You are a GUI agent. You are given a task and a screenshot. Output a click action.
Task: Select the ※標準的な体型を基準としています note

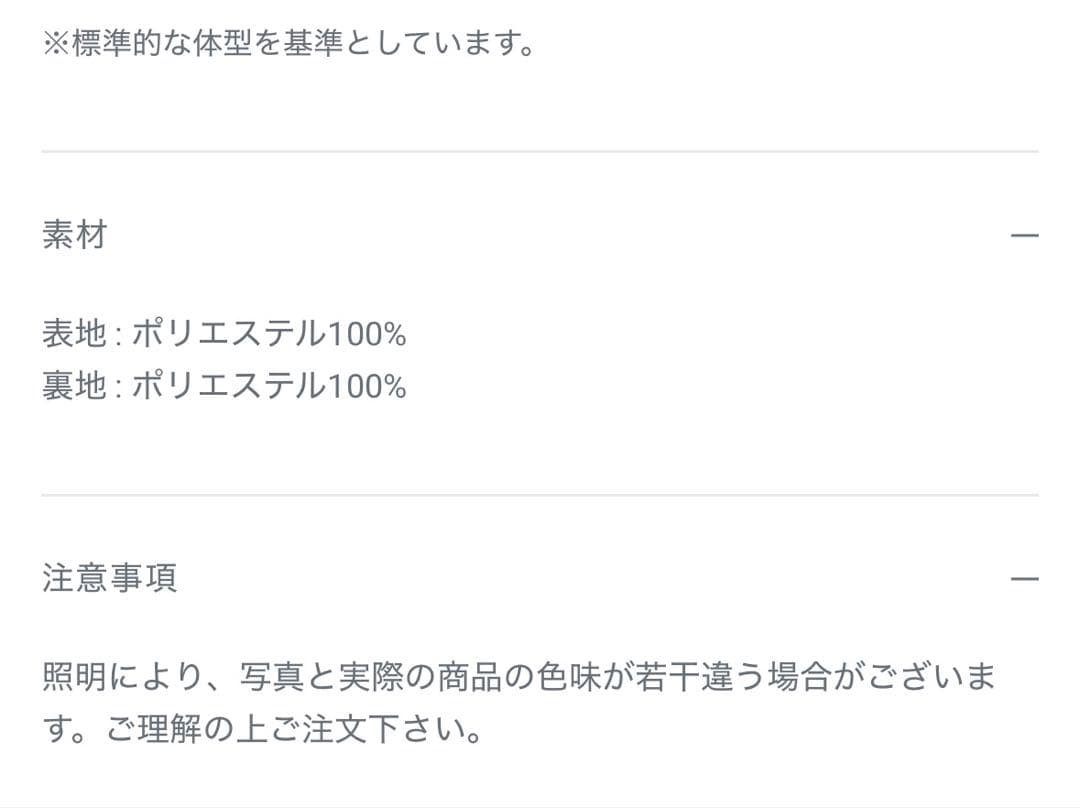coord(290,45)
